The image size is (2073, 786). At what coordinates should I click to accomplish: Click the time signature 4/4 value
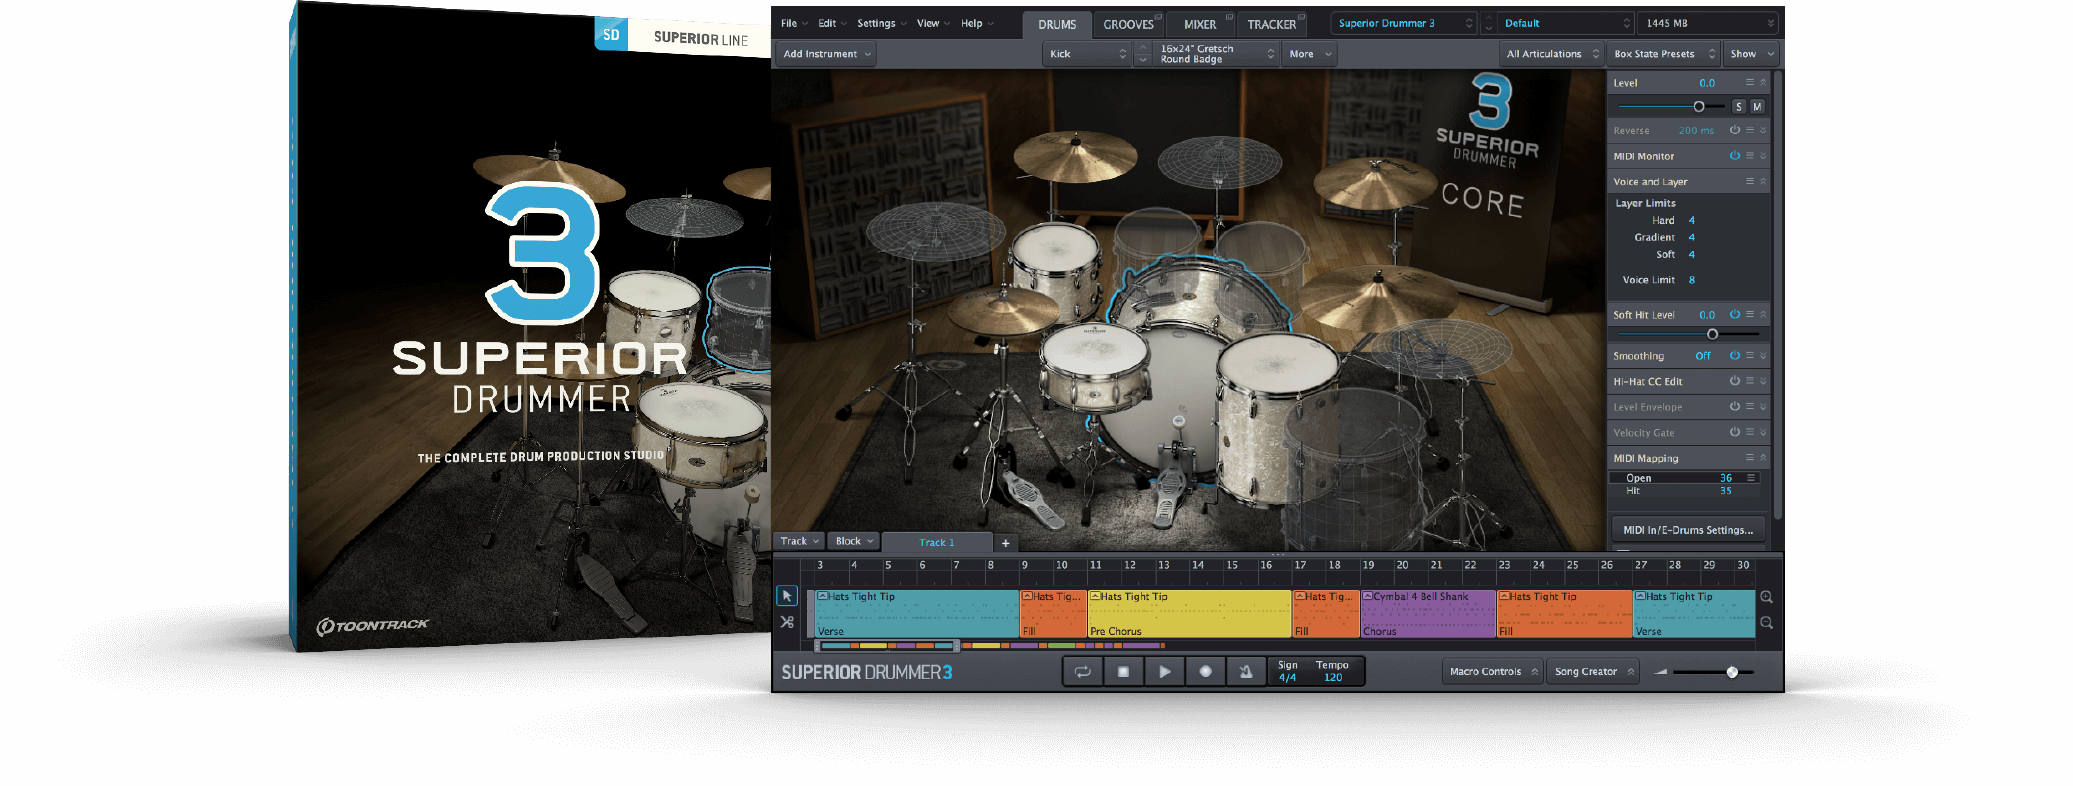pos(1287,678)
